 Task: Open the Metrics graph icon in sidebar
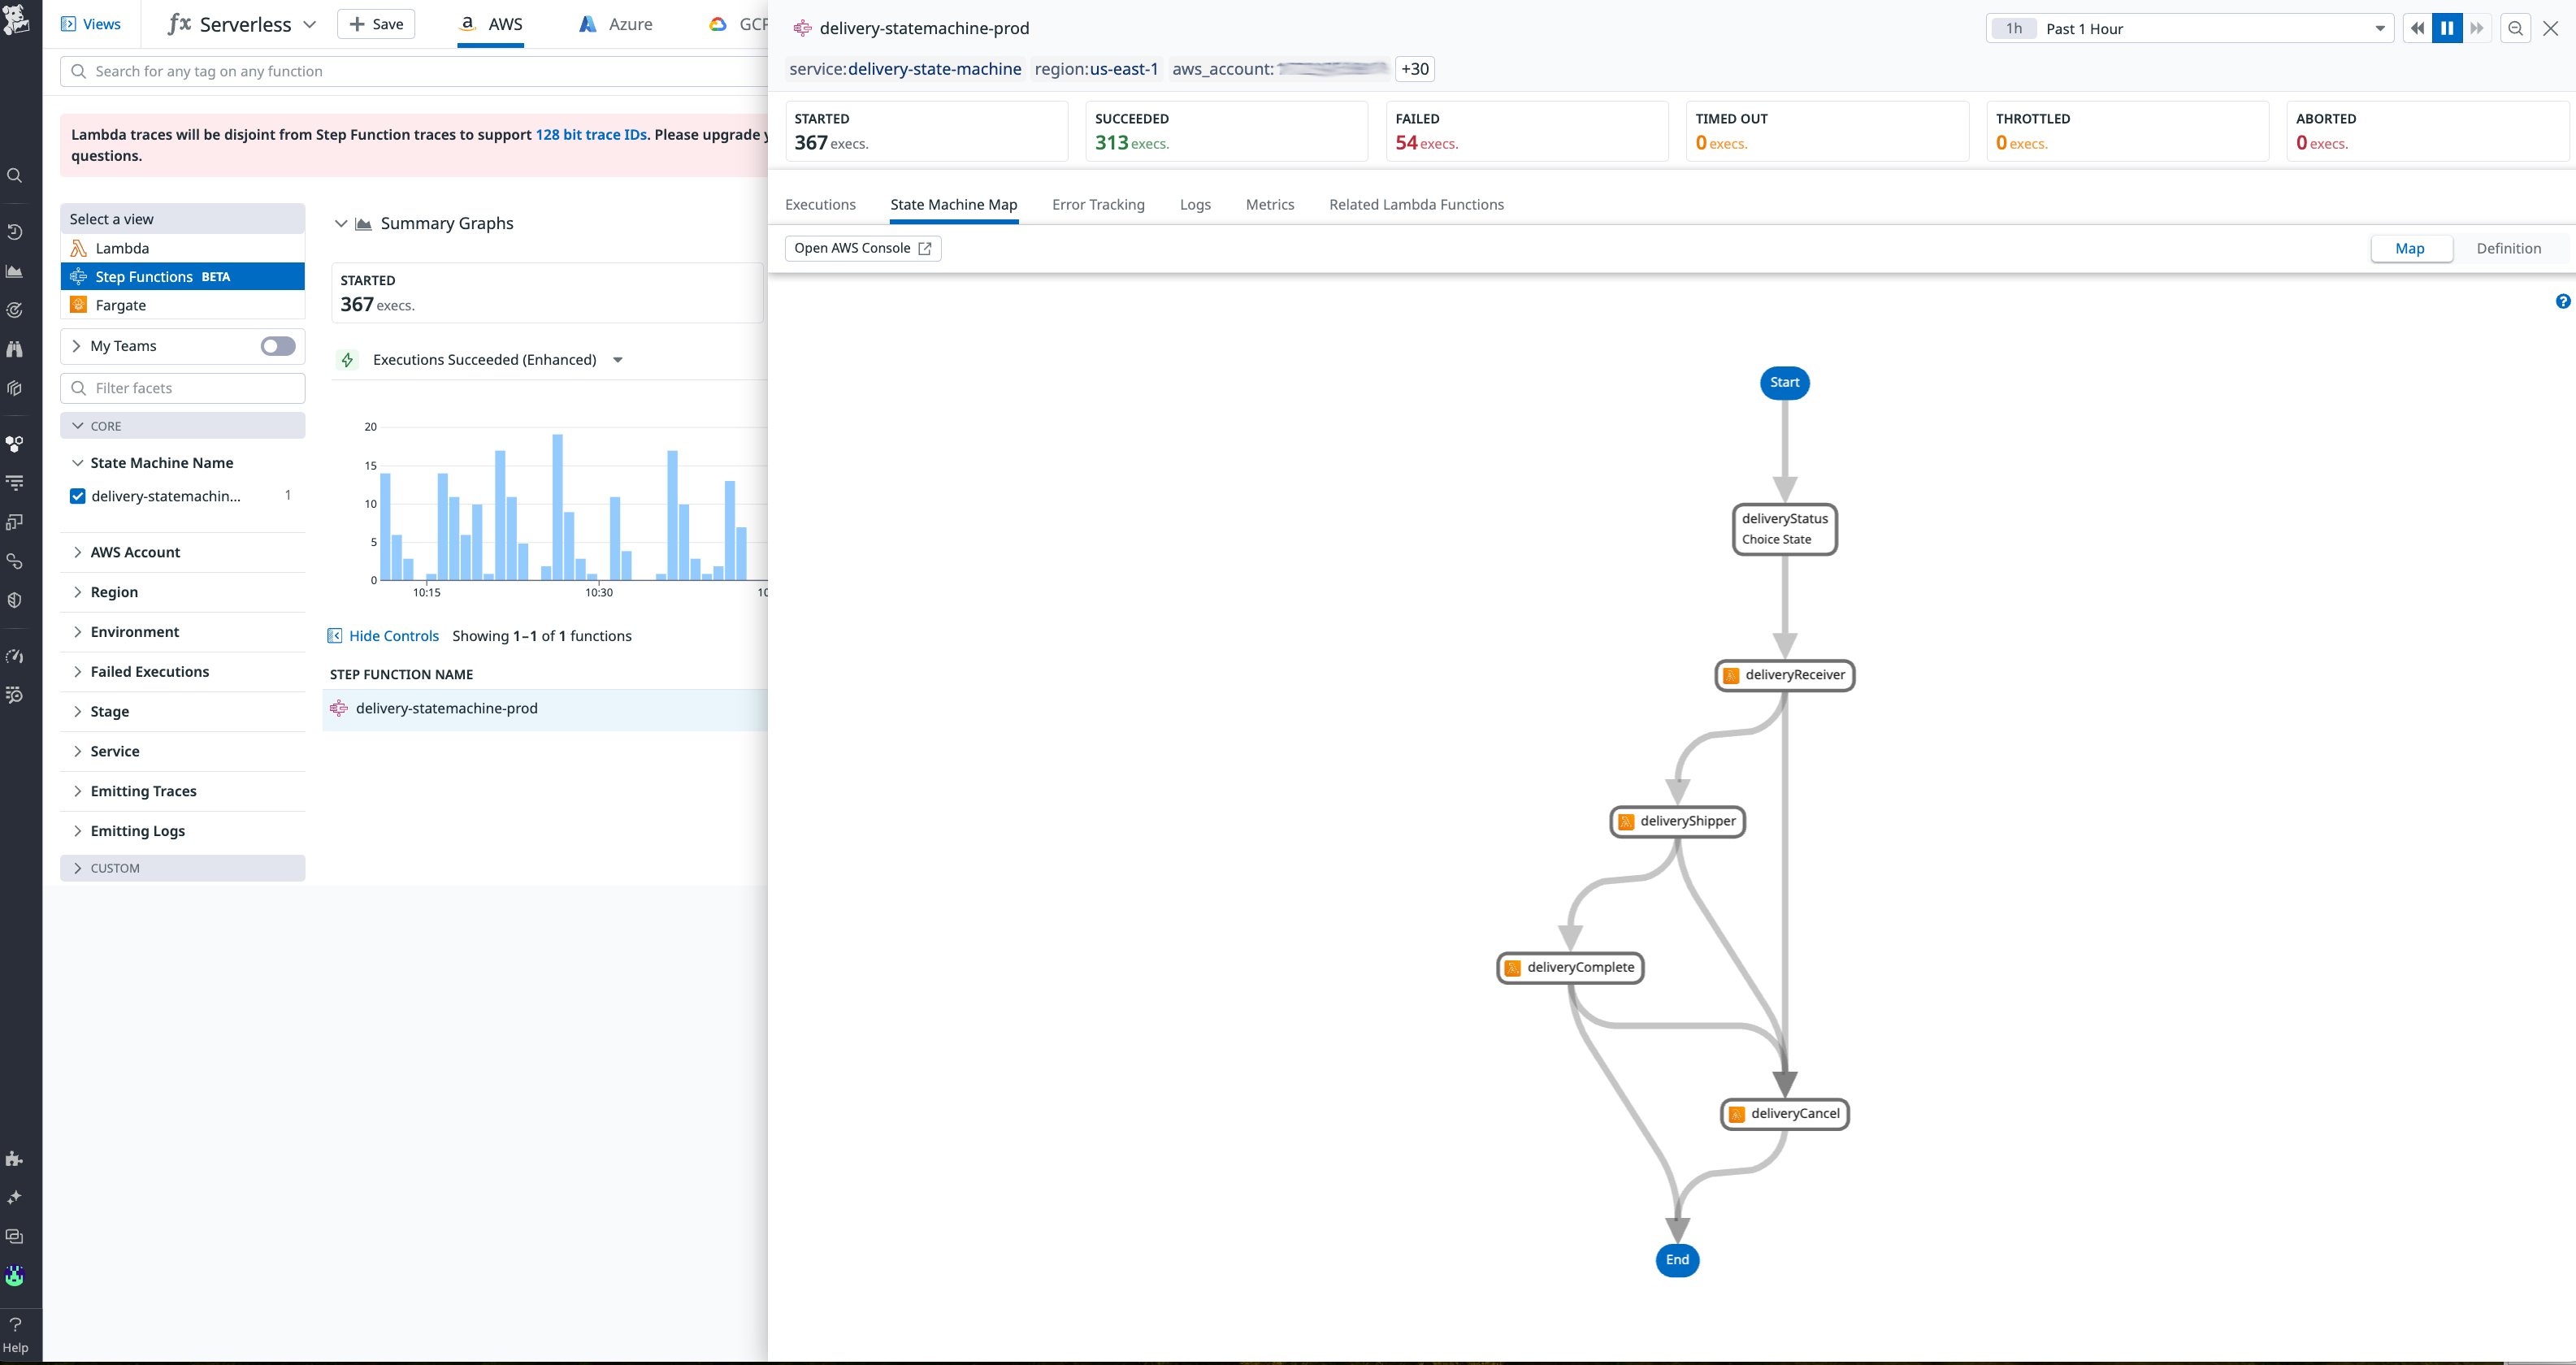(x=15, y=271)
